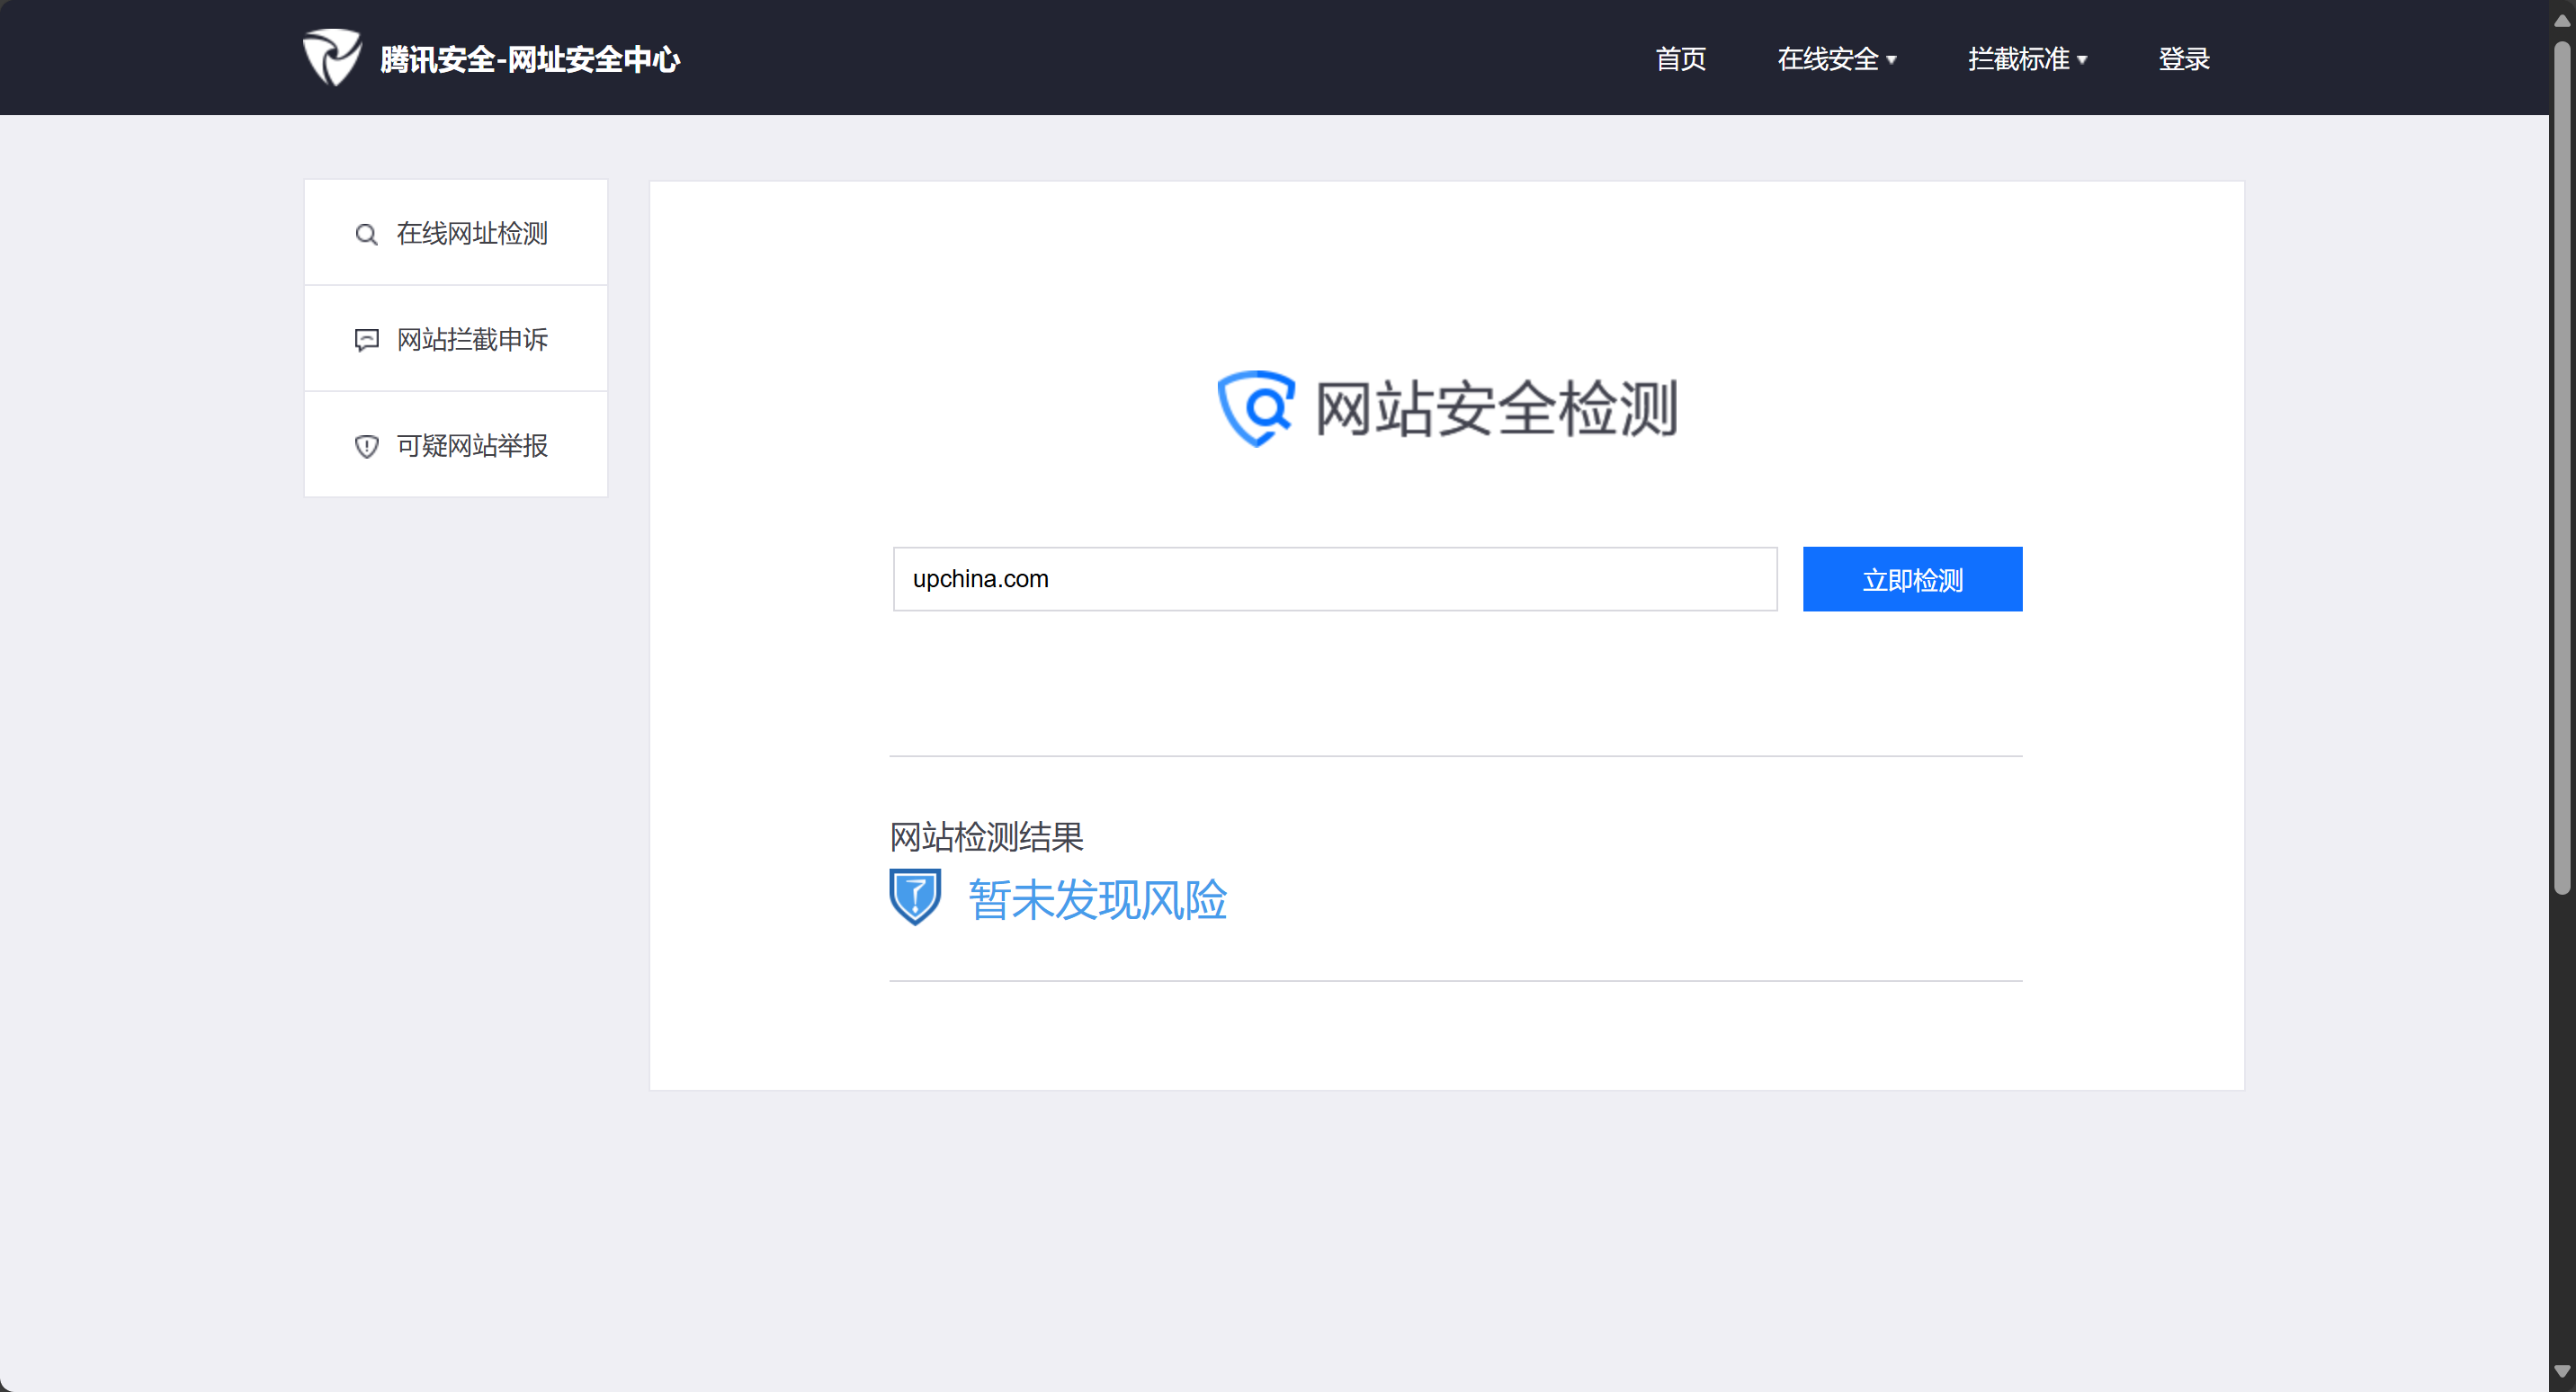Open the 登录 login page

pos(2183,59)
